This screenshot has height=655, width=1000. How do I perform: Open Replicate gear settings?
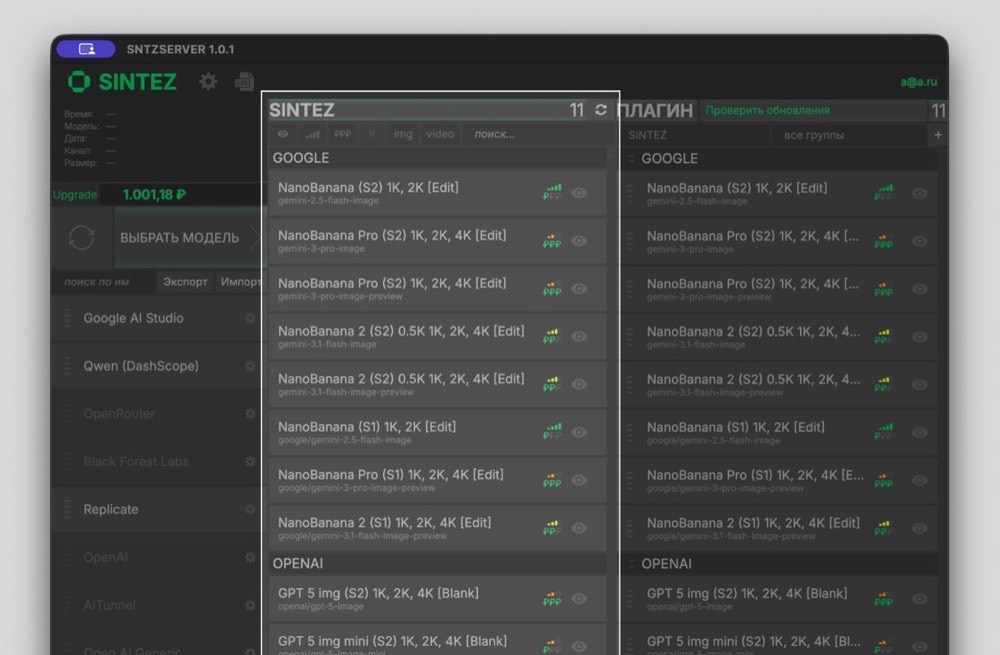click(x=250, y=509)
